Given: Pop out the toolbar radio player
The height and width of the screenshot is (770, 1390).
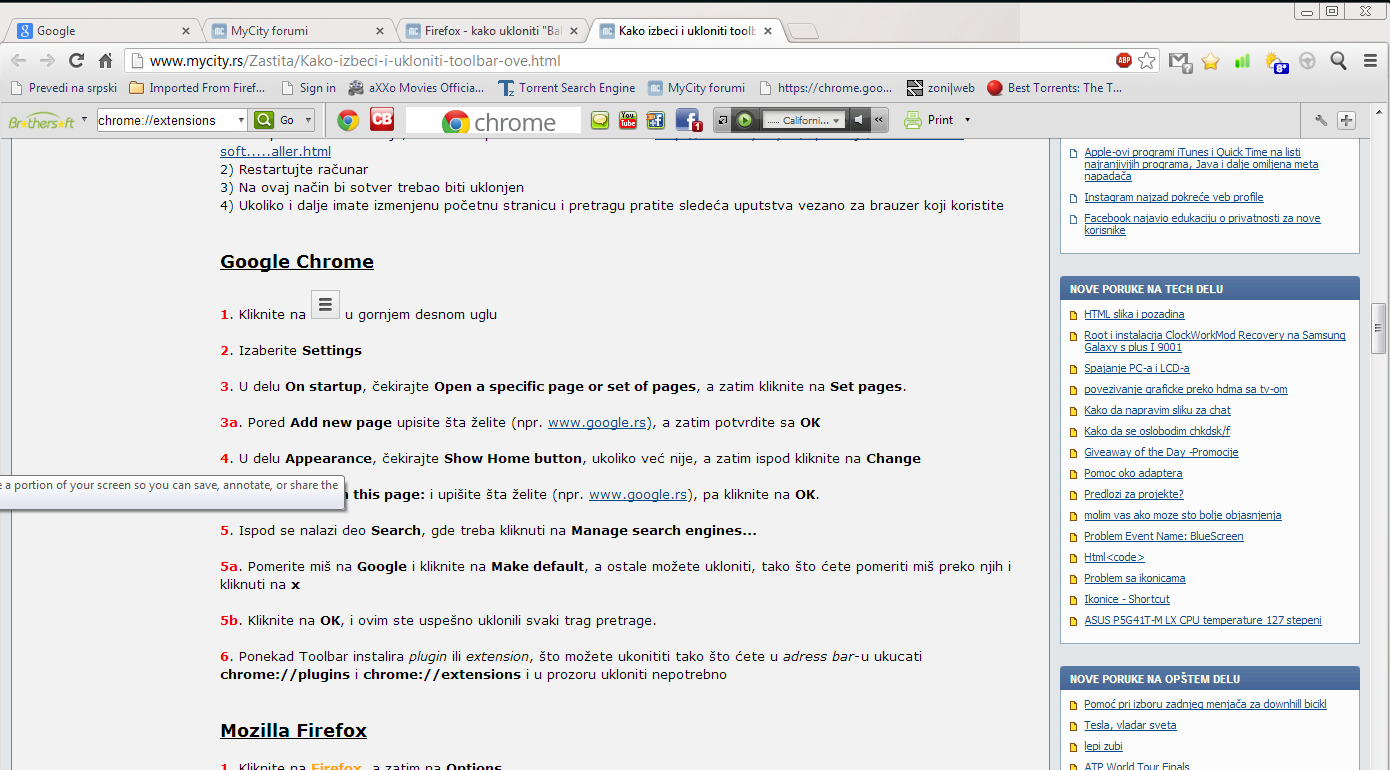Looking at the screenshot, I should point(723,120).
